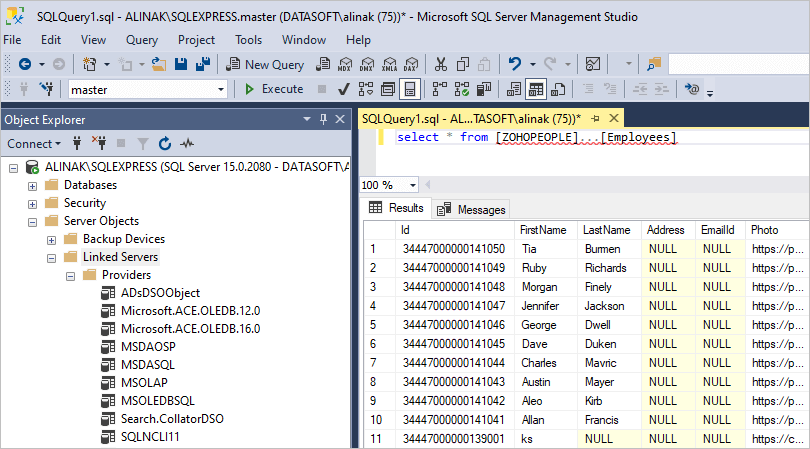Open the 100 % zoom dropdown

(x=413, y=185)
